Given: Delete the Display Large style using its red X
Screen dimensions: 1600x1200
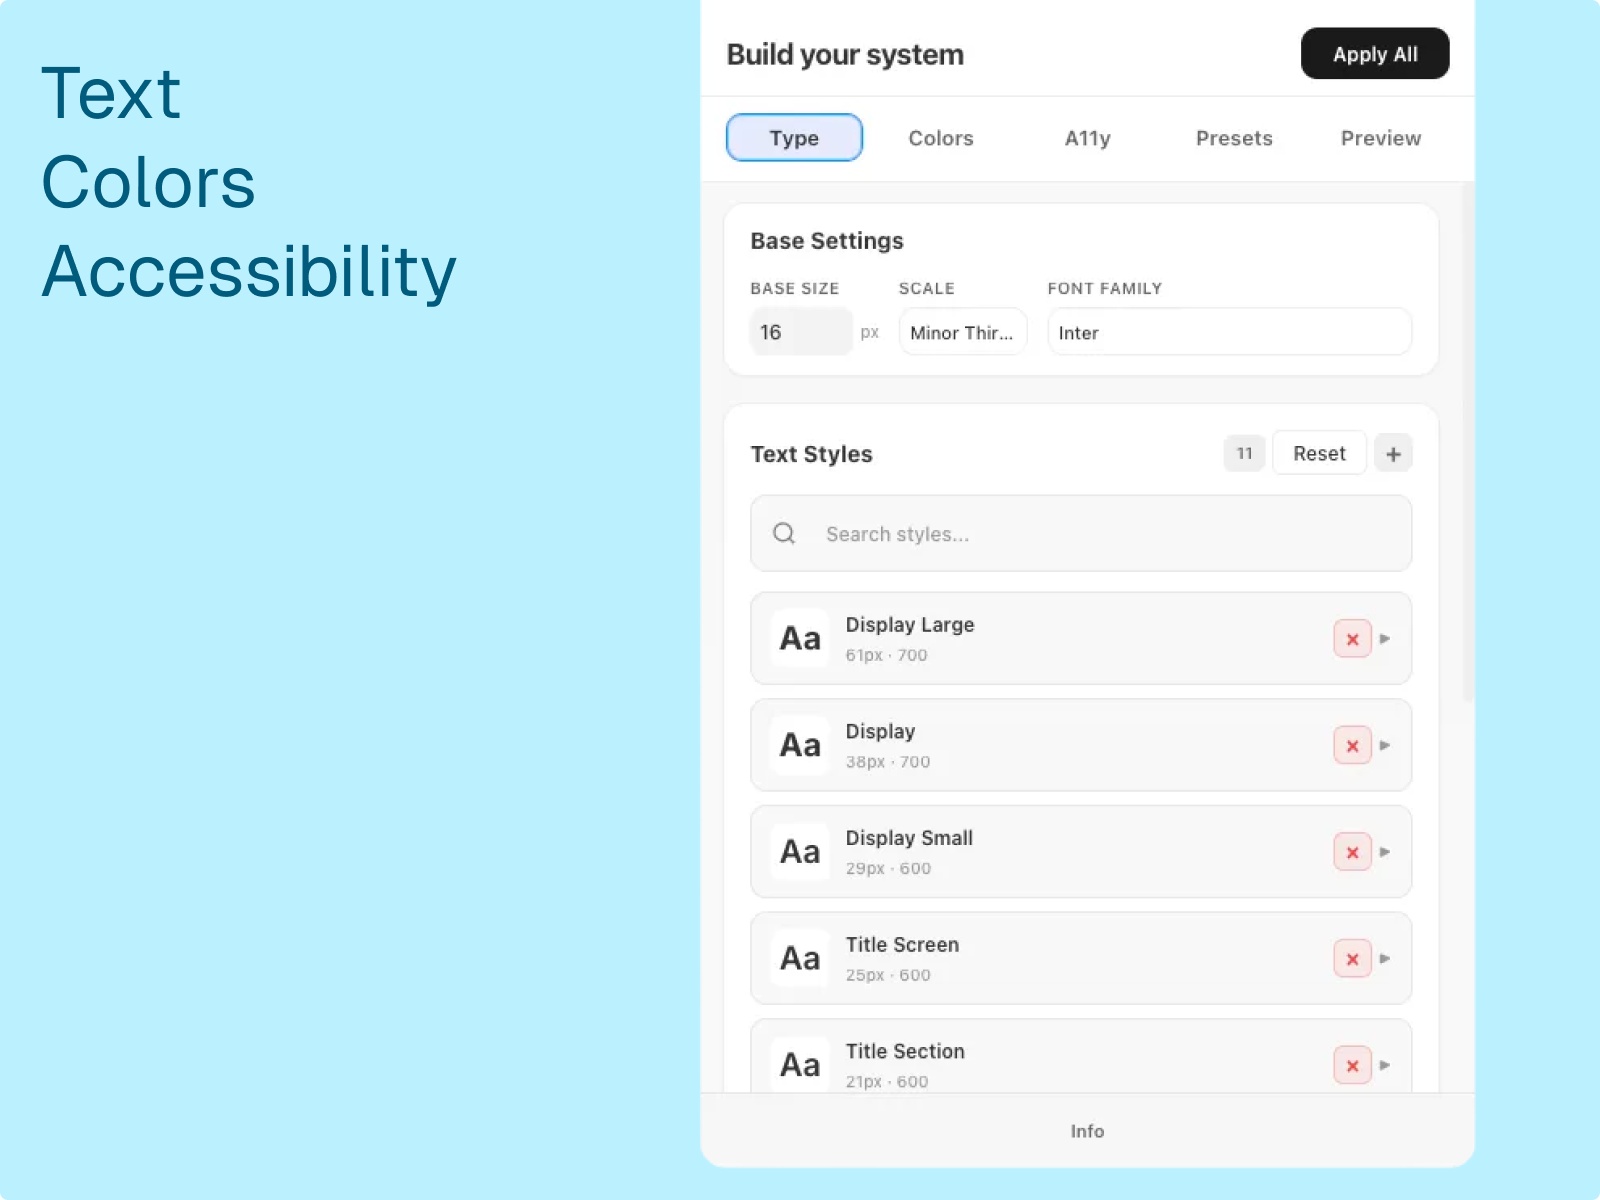Looking at the screenshot, I should click(x=1352, y=638).
